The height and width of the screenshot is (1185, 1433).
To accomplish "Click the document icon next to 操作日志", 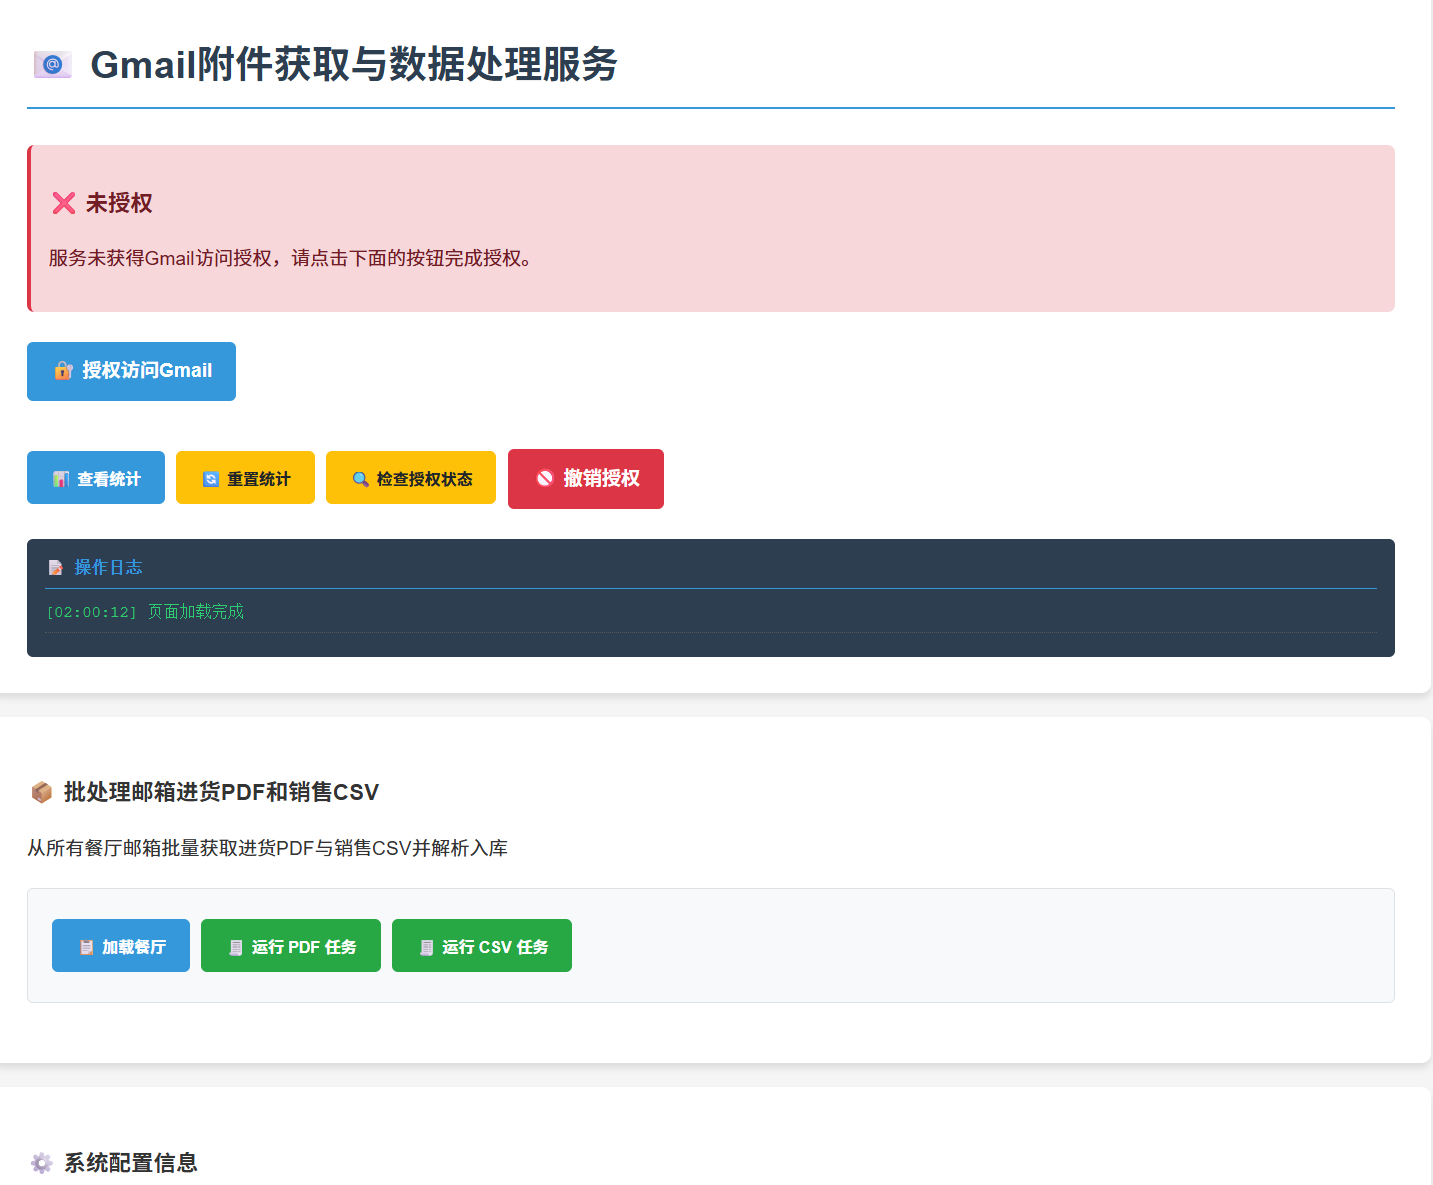I will [56, 568].
